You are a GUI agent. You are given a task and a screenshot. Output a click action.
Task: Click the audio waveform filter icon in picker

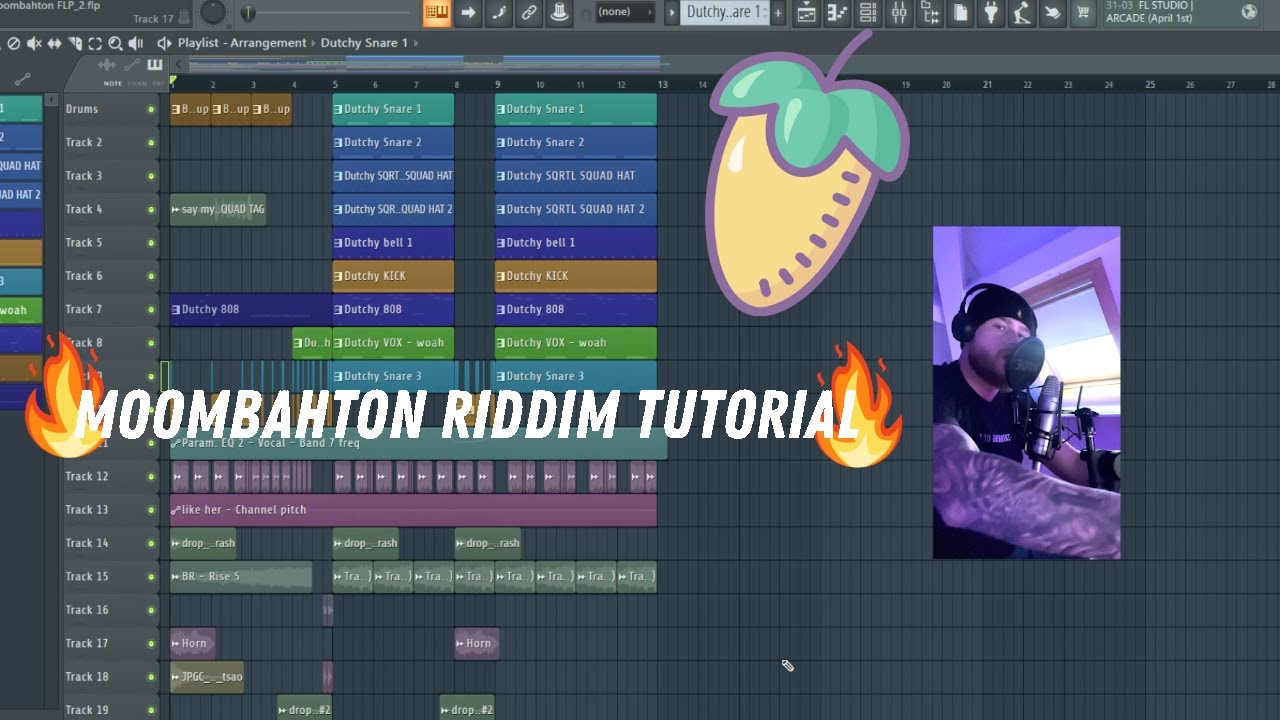click(x=107, y=65)
